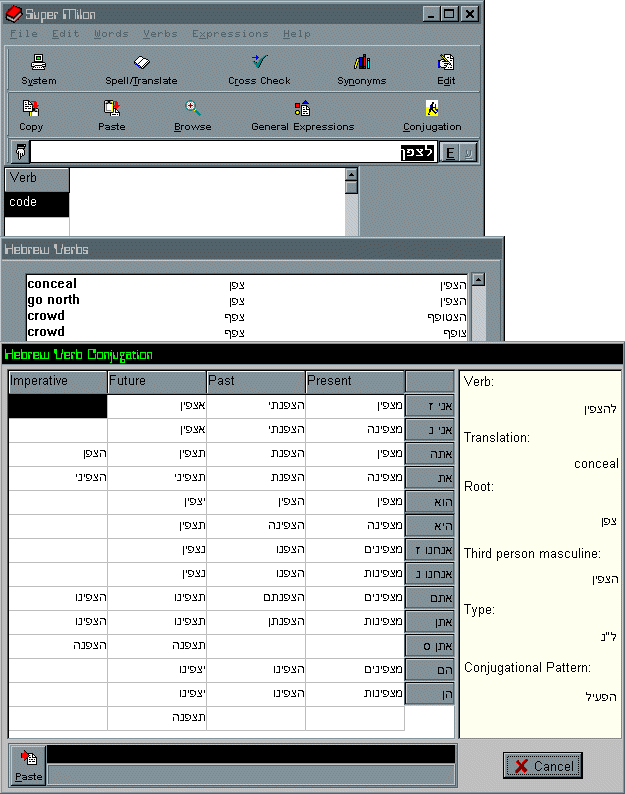Close the Super Milon window

(x=470, y=14)
